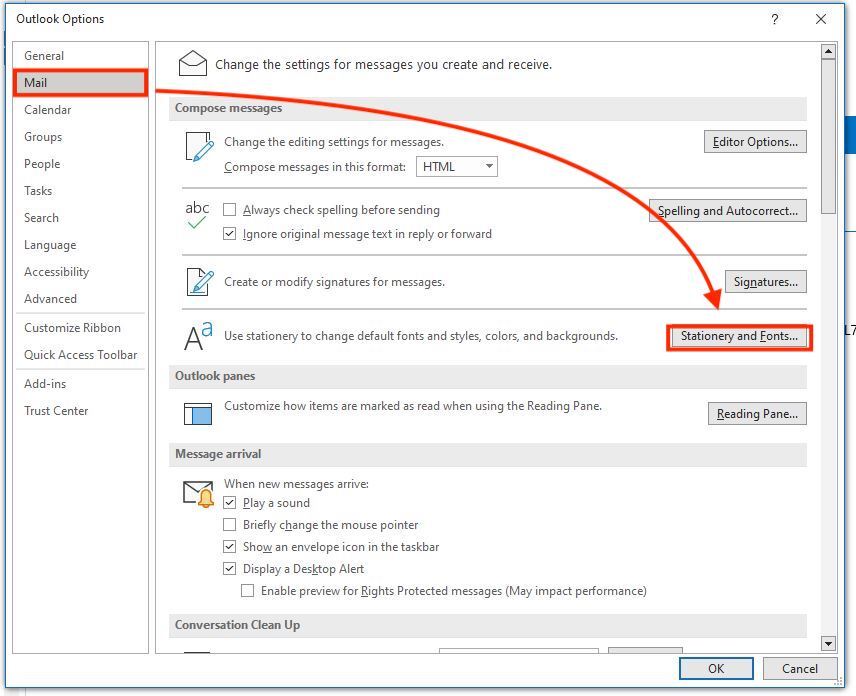Open Add-ins settings
The image size is (856, 696).
point(80,384)
